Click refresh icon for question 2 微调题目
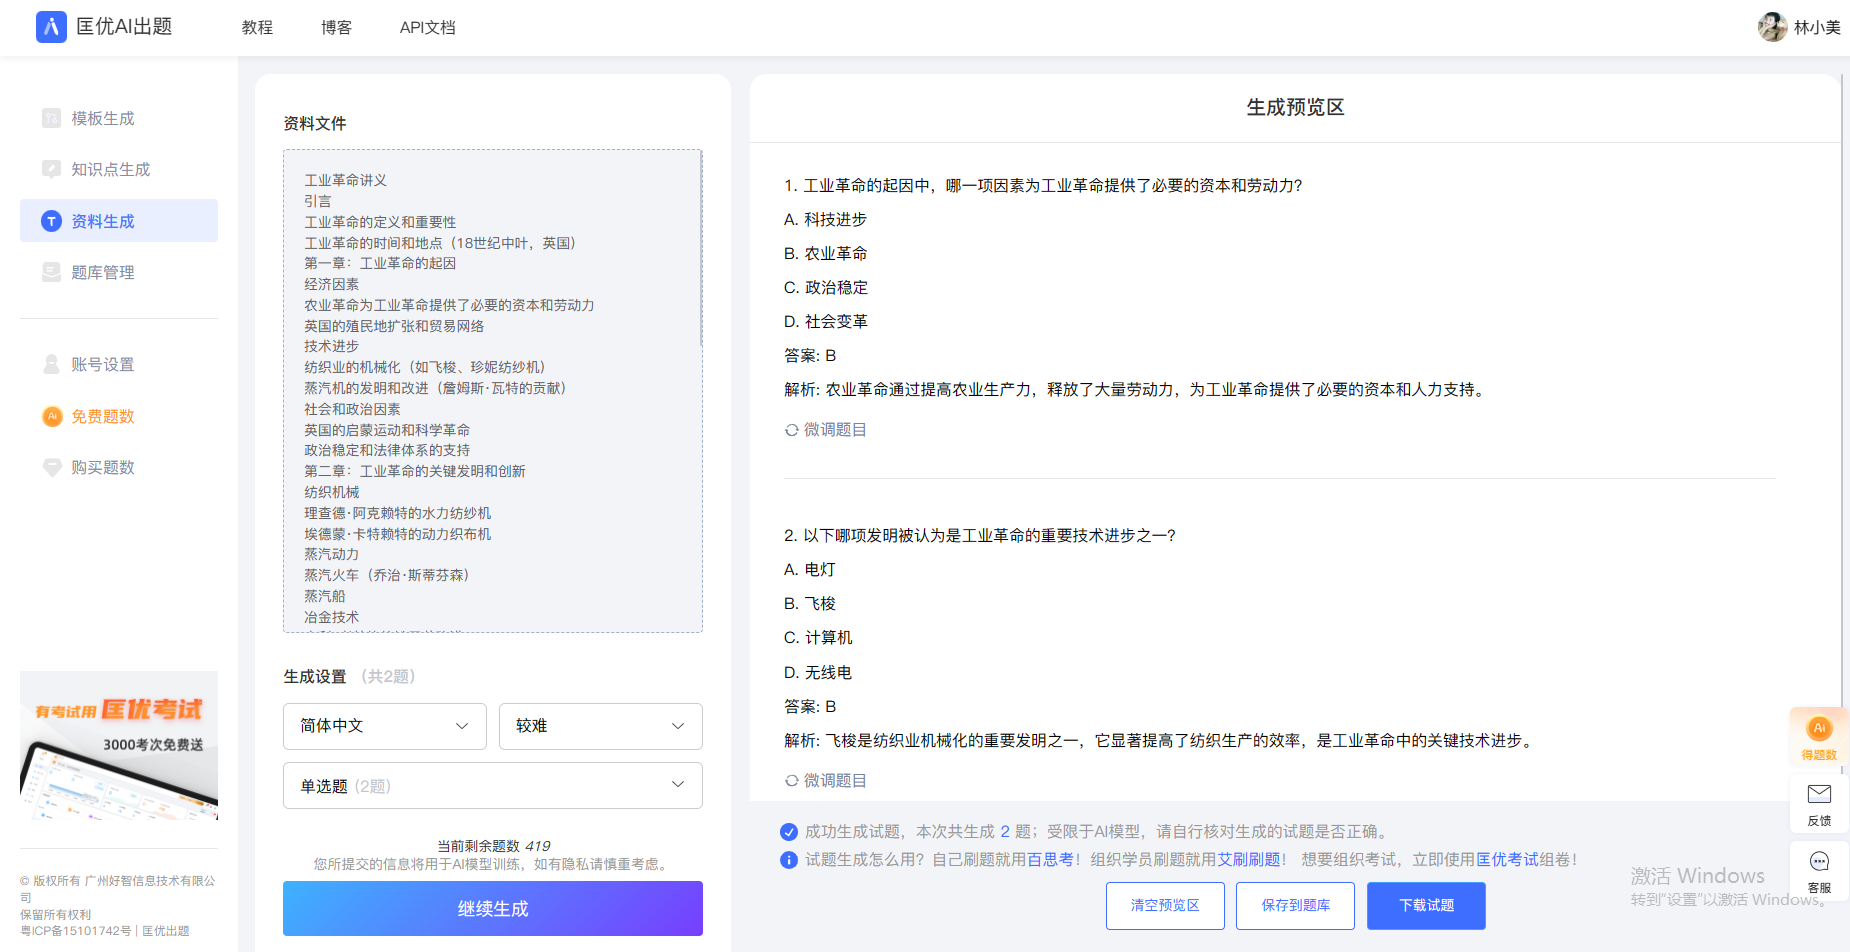The image size is (1850, 952). coord(791,781)
